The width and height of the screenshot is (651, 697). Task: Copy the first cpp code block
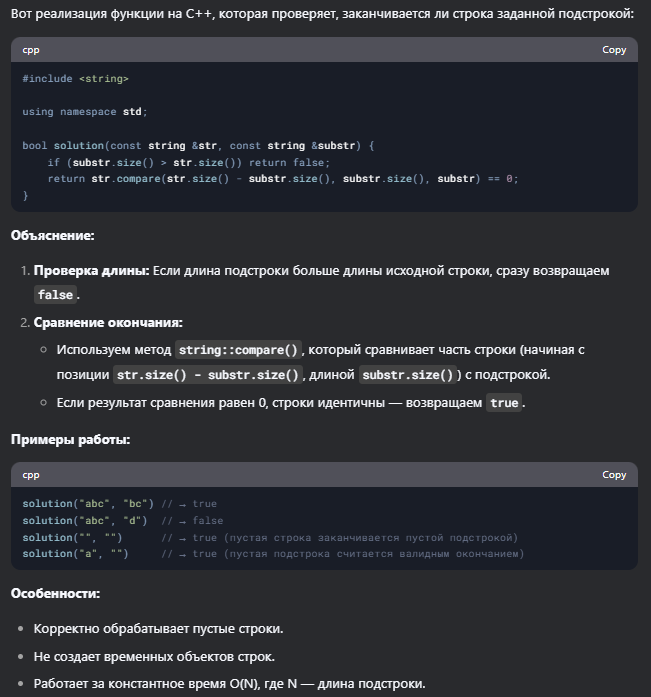(614, 50)
